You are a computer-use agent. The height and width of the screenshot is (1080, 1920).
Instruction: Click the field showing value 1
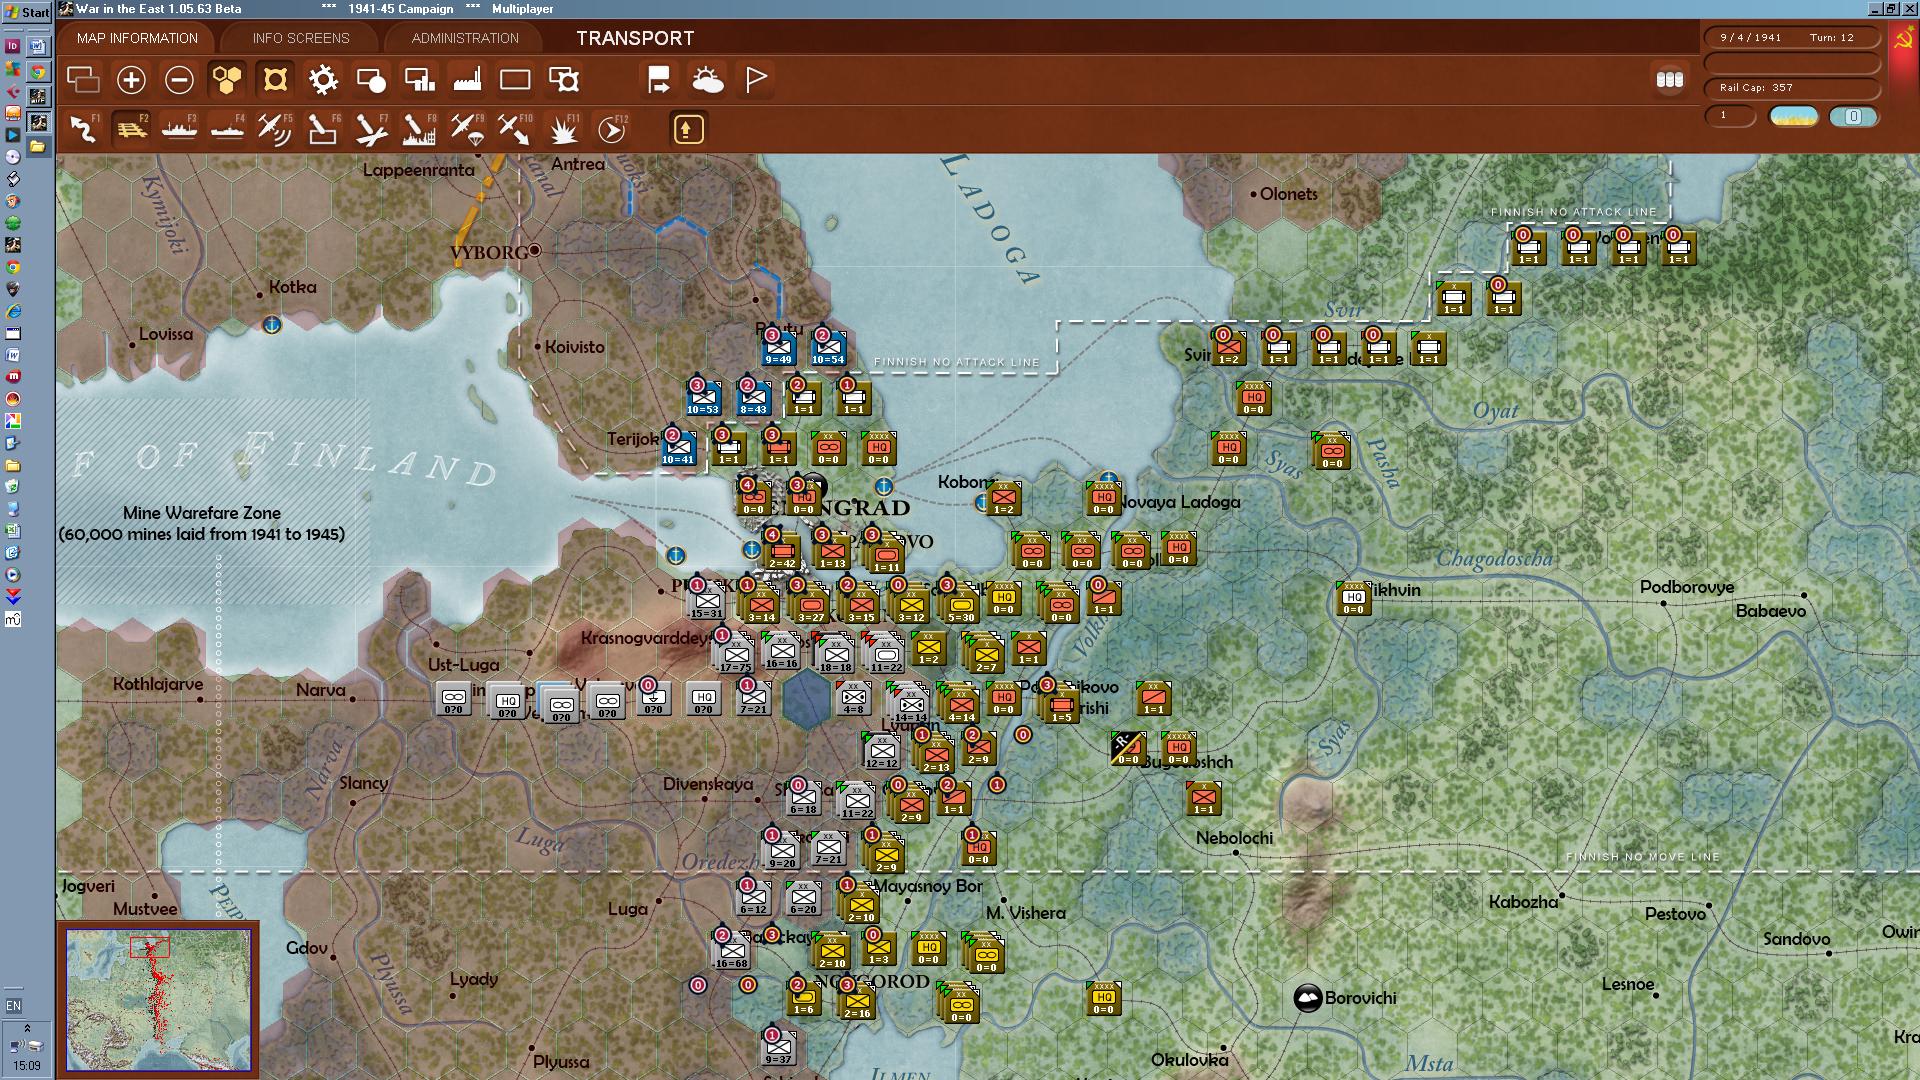click(1730, 116)
